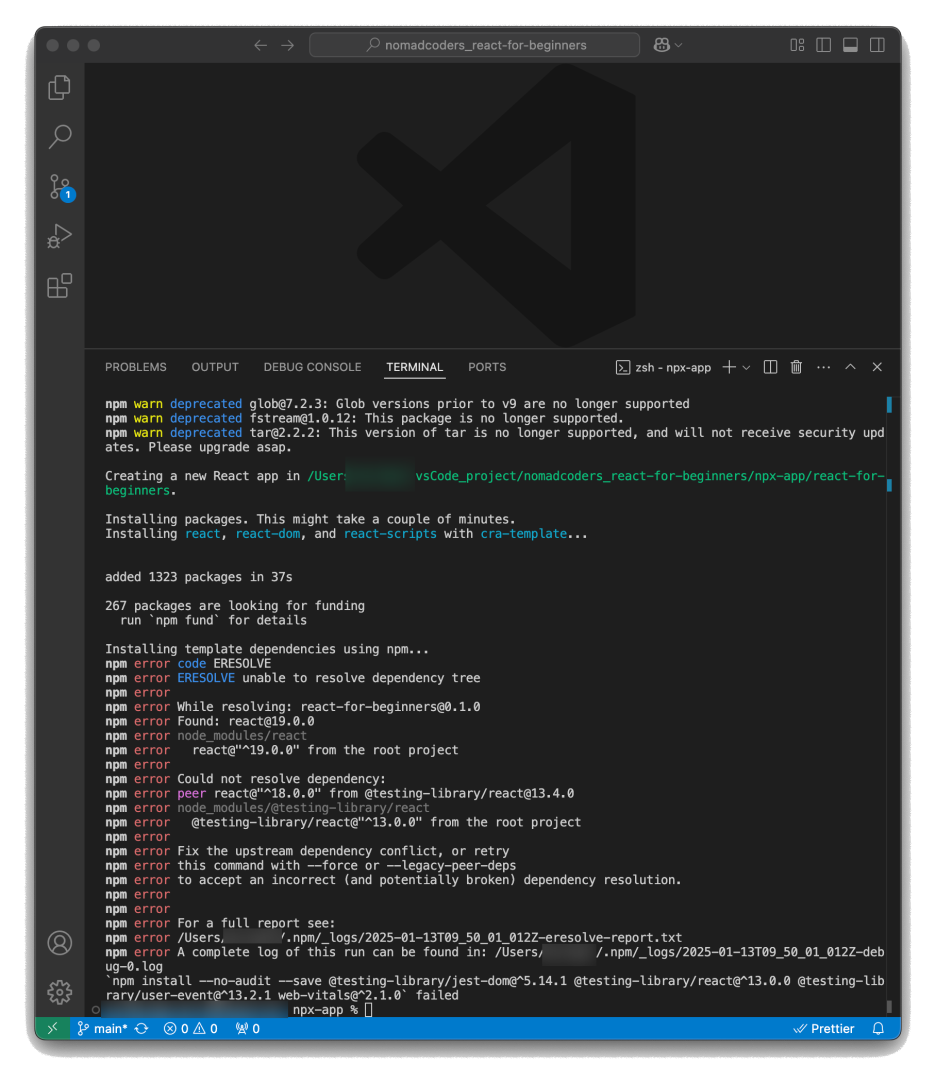Open the Explorer view in activity bar
This screenshot has height=1083, width=936.
pyautogui.click(x=59, y=87)
